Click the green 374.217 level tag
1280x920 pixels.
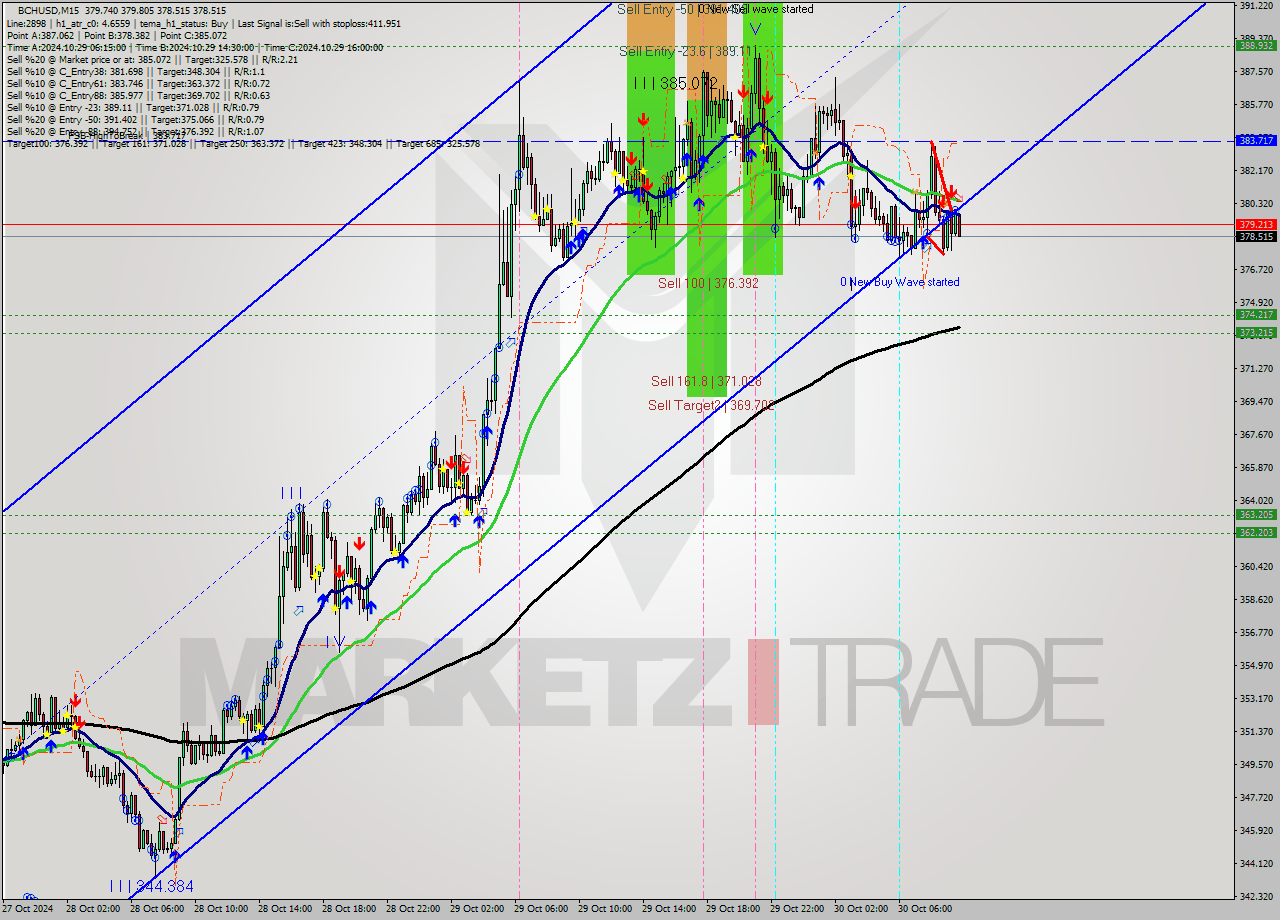coord(1256,314)
